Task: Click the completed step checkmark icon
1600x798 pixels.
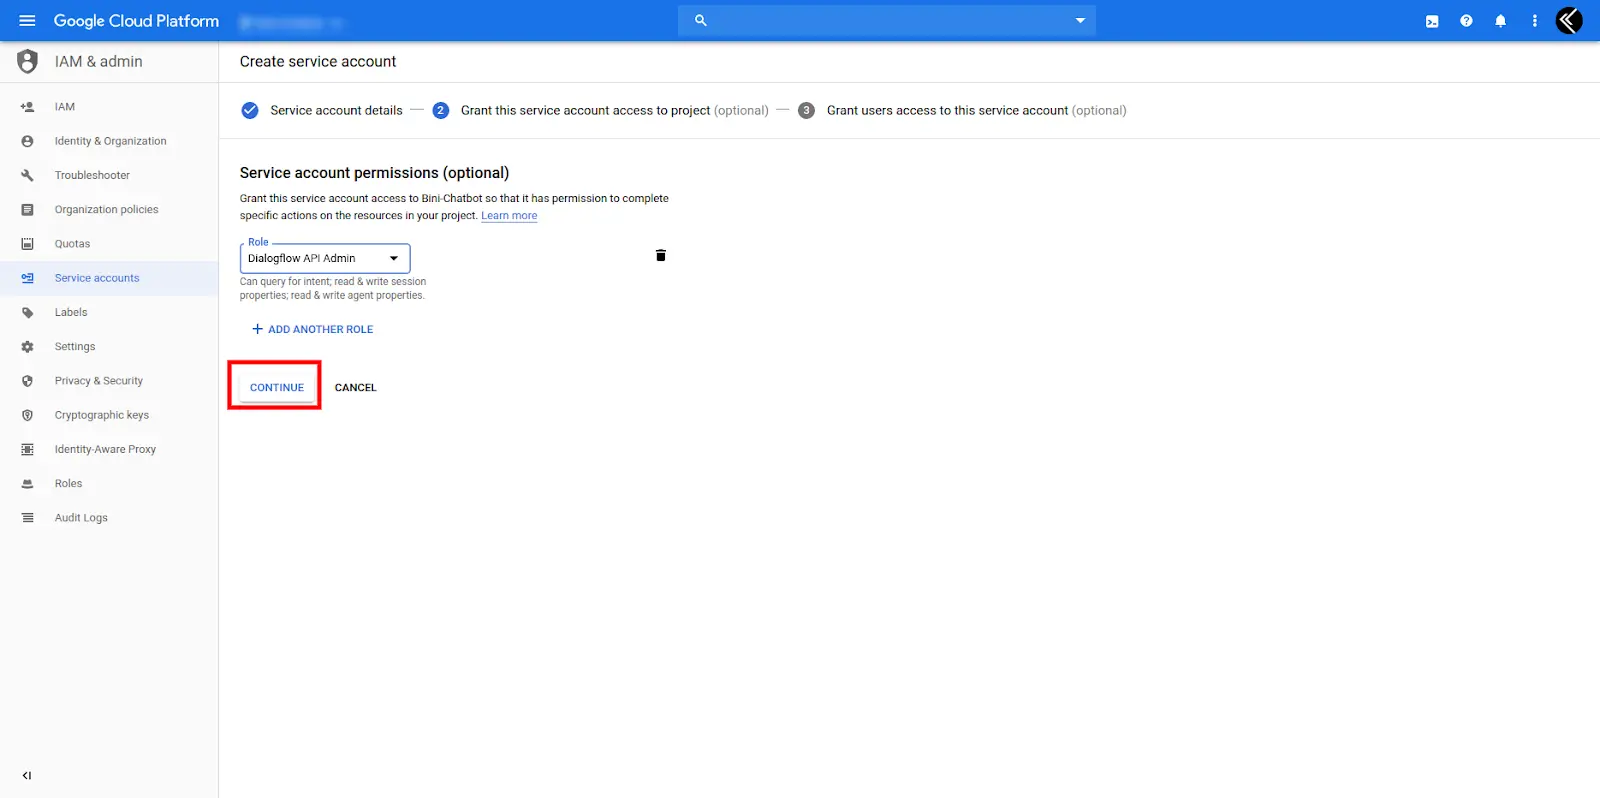Action: tap(250, 110)
